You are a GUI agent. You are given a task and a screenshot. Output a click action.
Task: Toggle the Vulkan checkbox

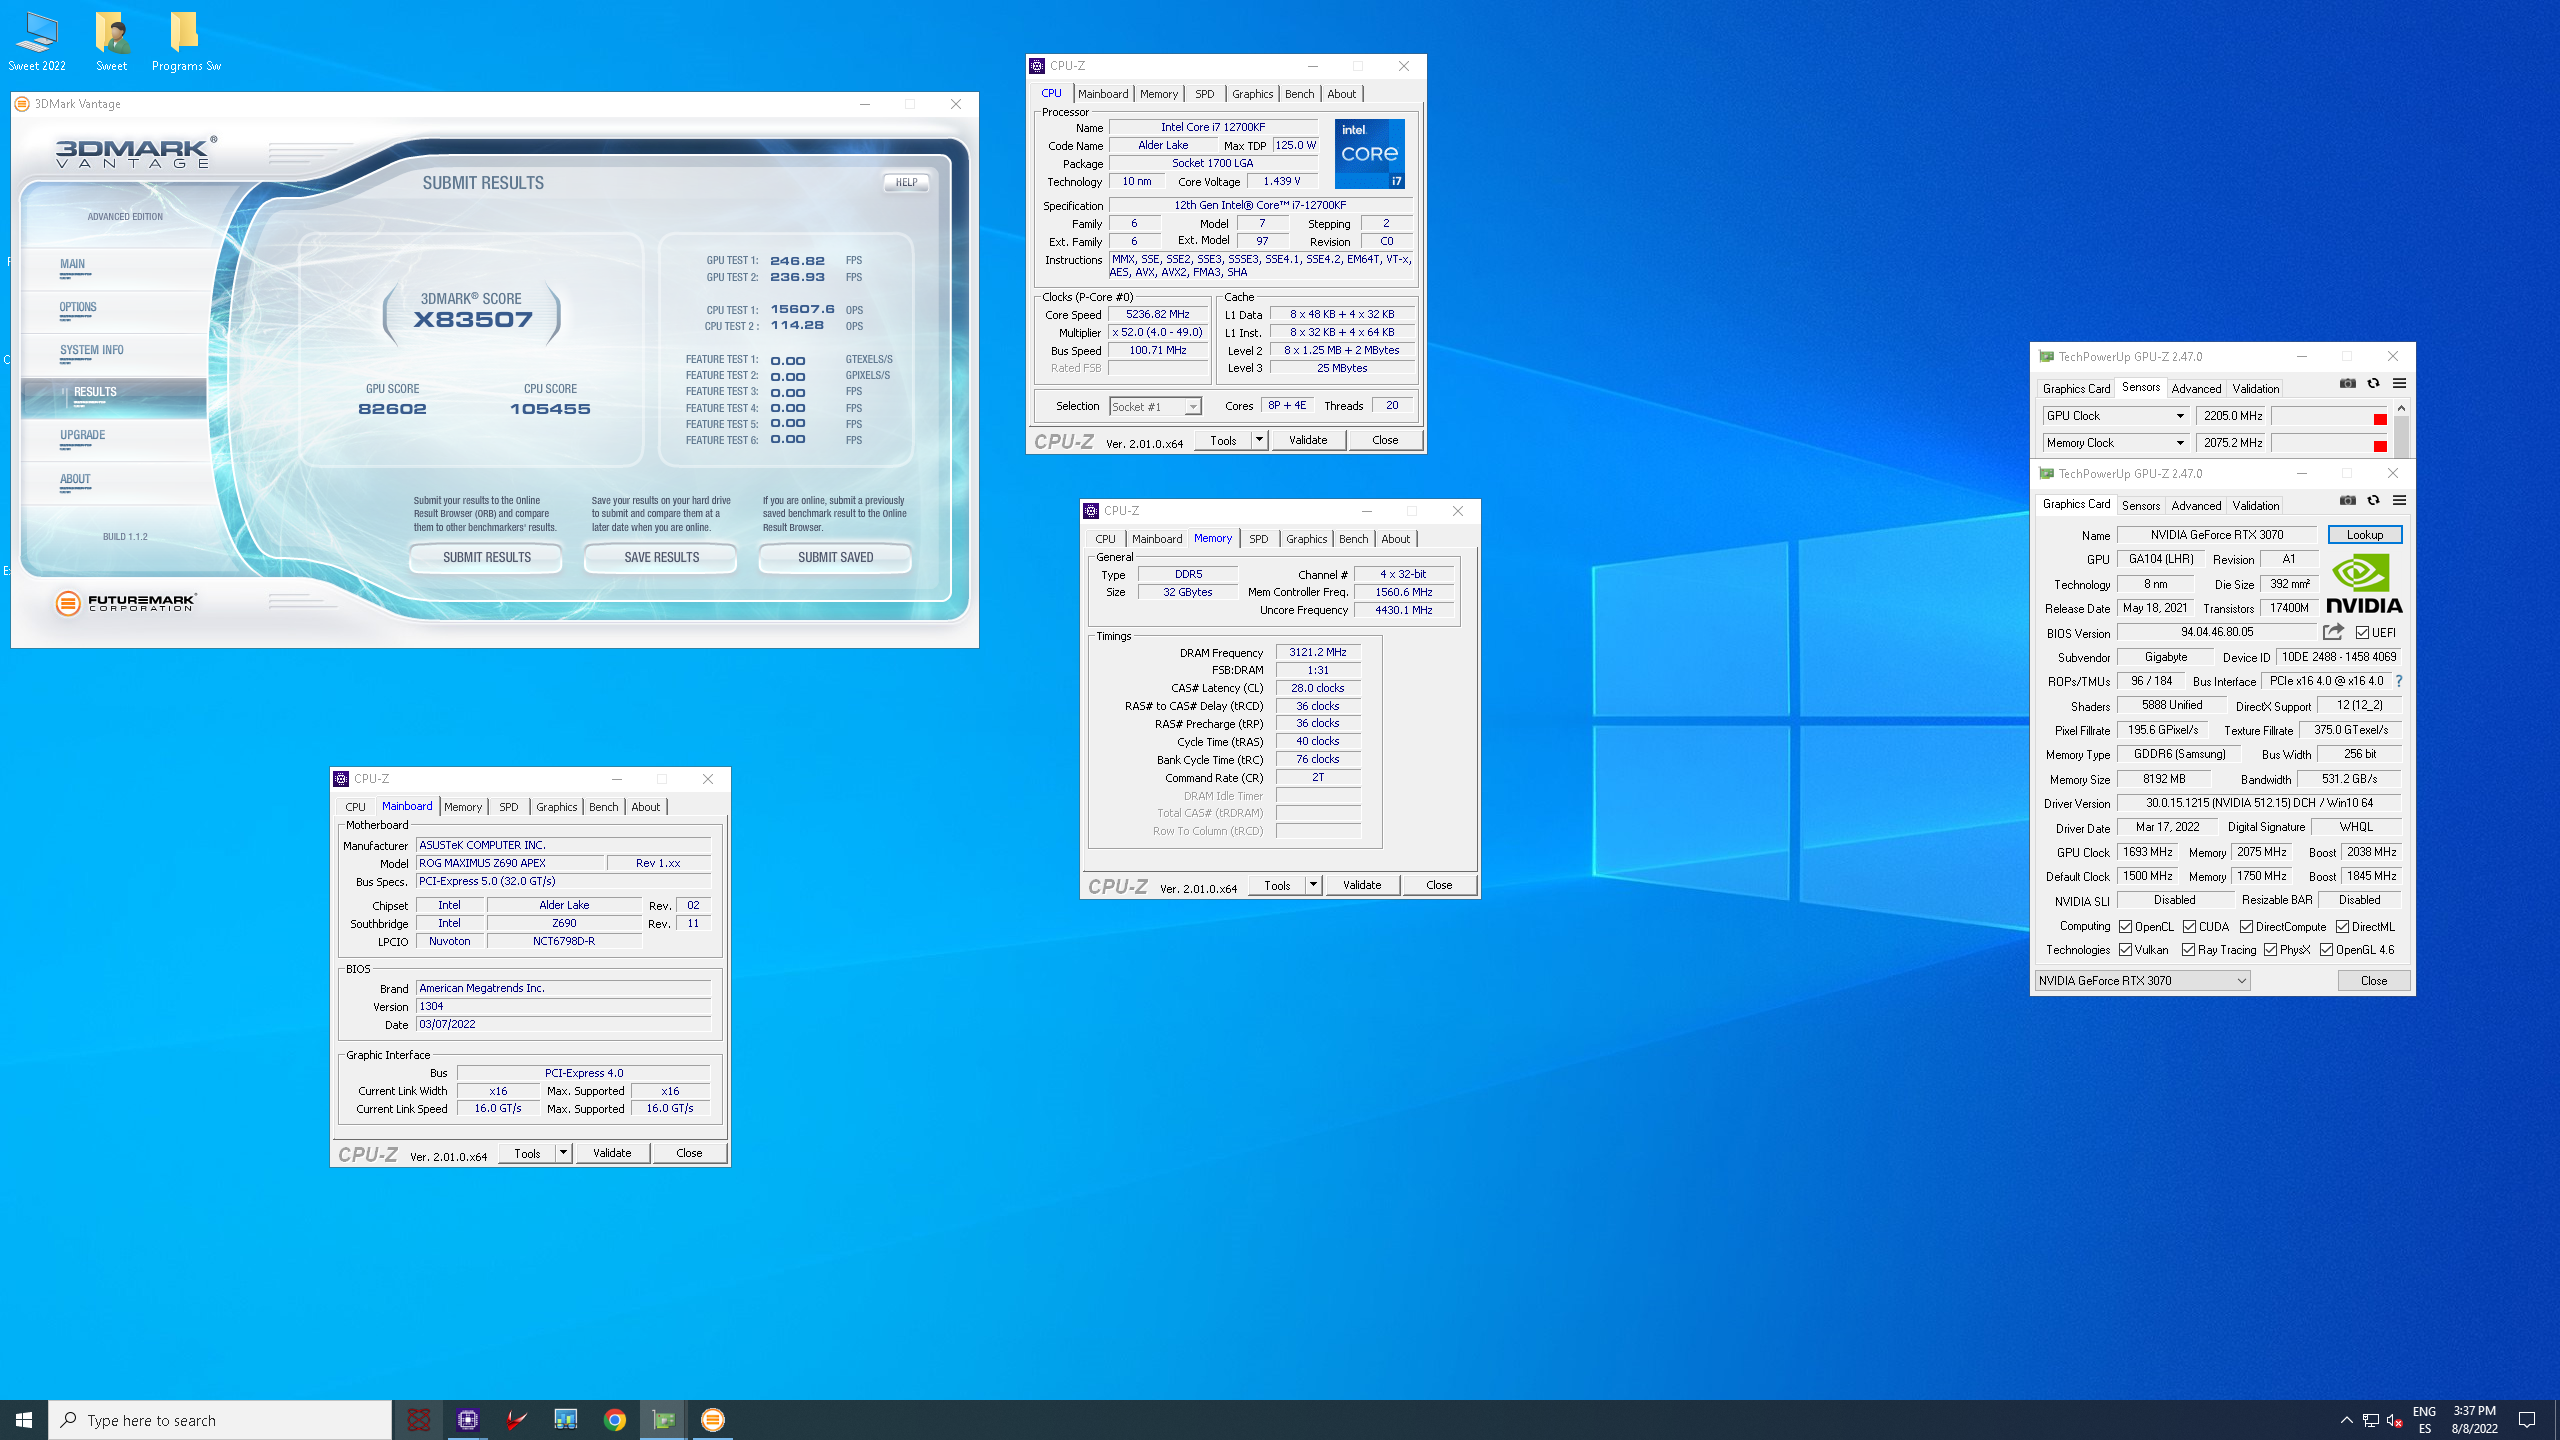[x=2126, y=950]
